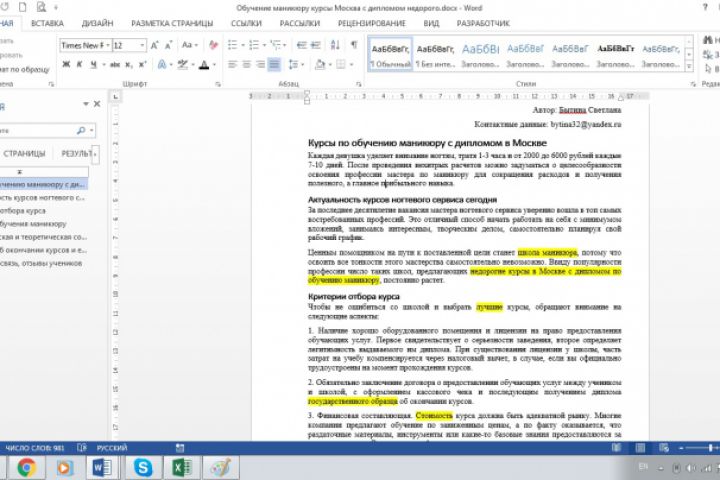Open Paragraph dialog launcher in Абзац group
Screen dimensions: 720x480
click(x=358, y=84)
